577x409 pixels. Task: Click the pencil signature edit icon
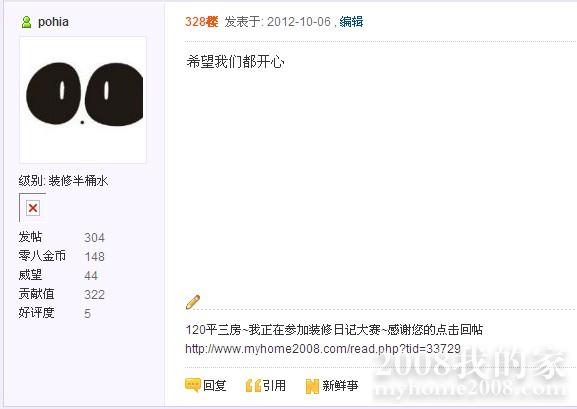(x=193, y=302)
